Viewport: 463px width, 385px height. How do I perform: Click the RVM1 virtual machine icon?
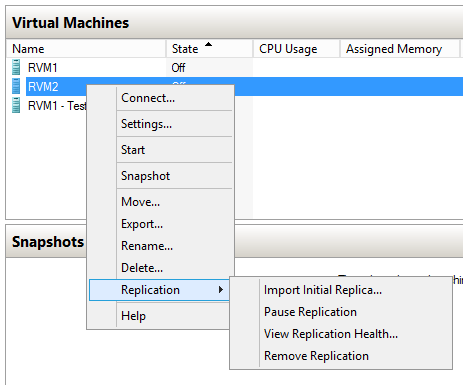(x=16, y=67)
